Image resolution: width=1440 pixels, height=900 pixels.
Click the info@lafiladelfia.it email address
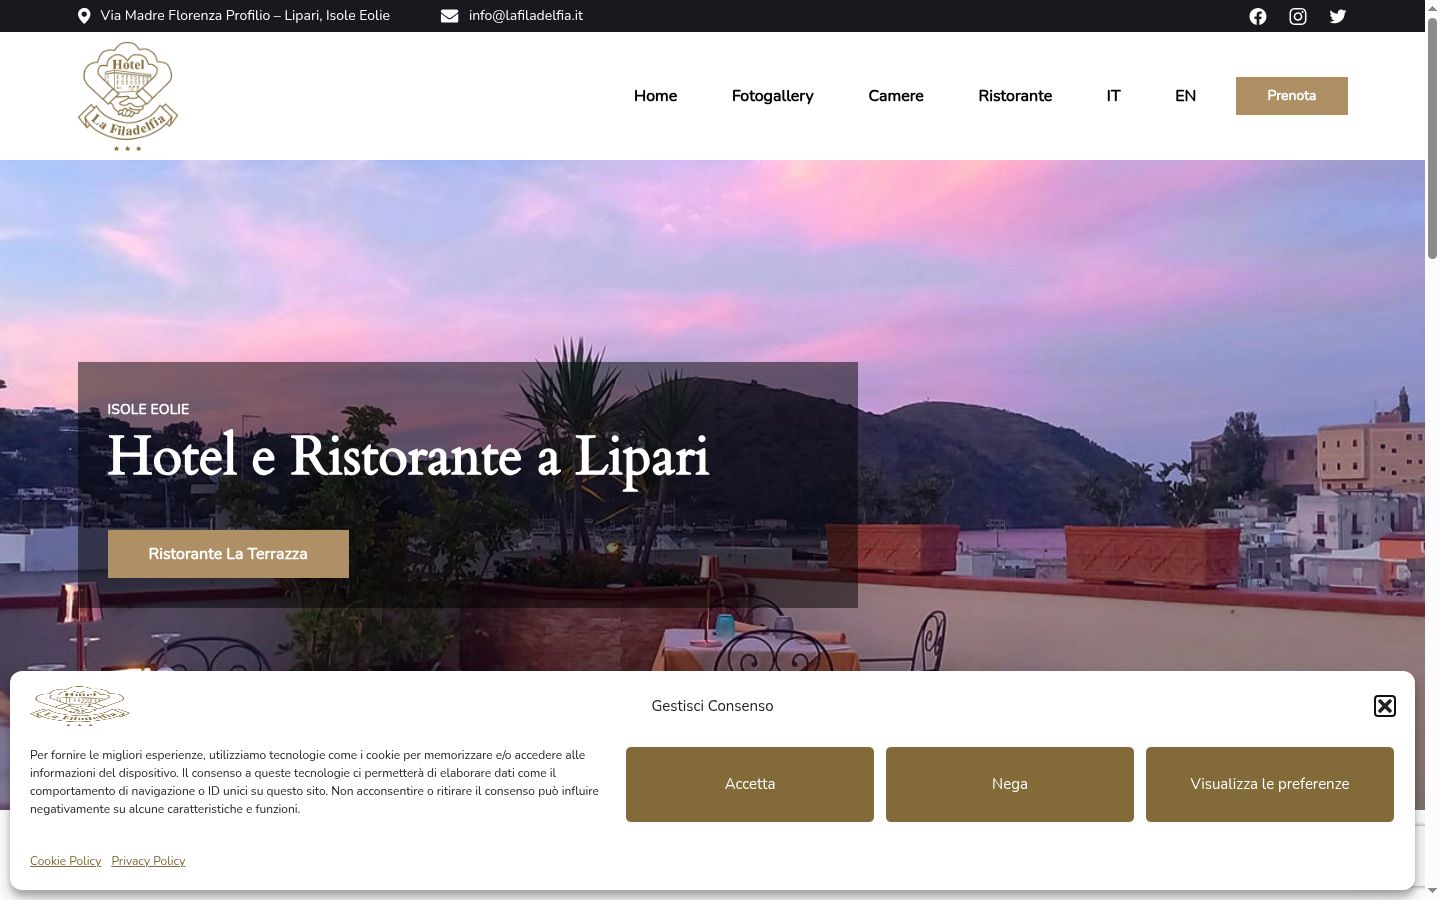coord(526,16)
